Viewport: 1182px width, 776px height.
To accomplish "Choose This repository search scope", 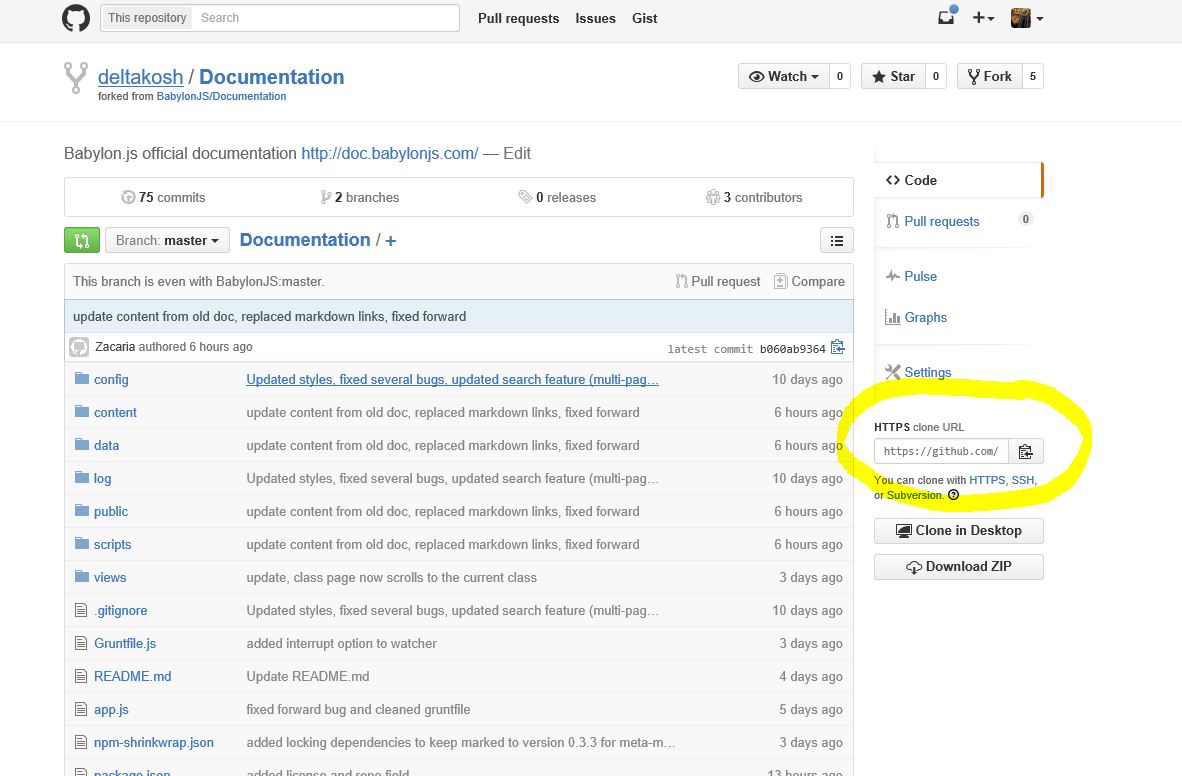I will (147, 17).
